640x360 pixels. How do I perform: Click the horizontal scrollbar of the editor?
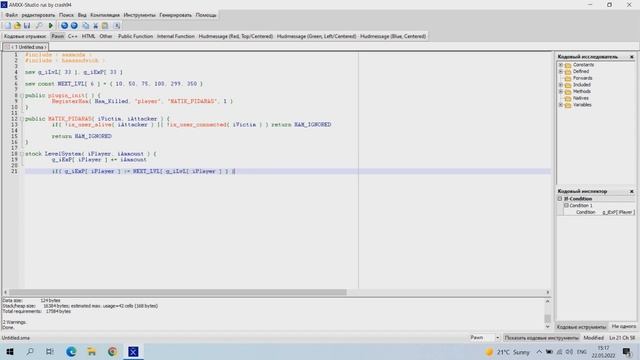178,292
